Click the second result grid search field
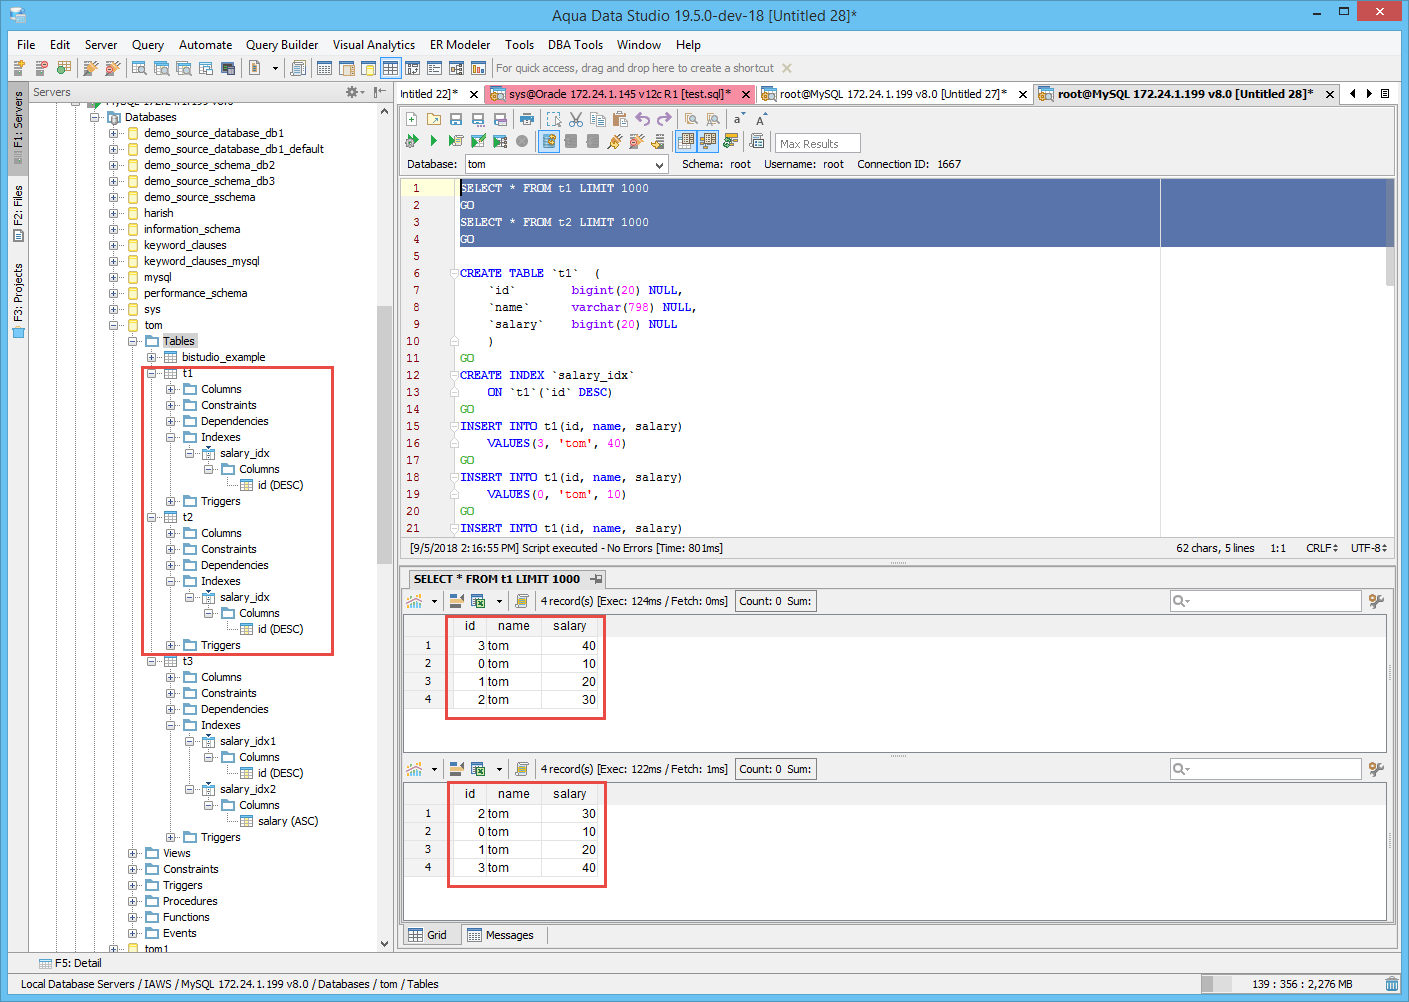 click(x=1266, y=769)
